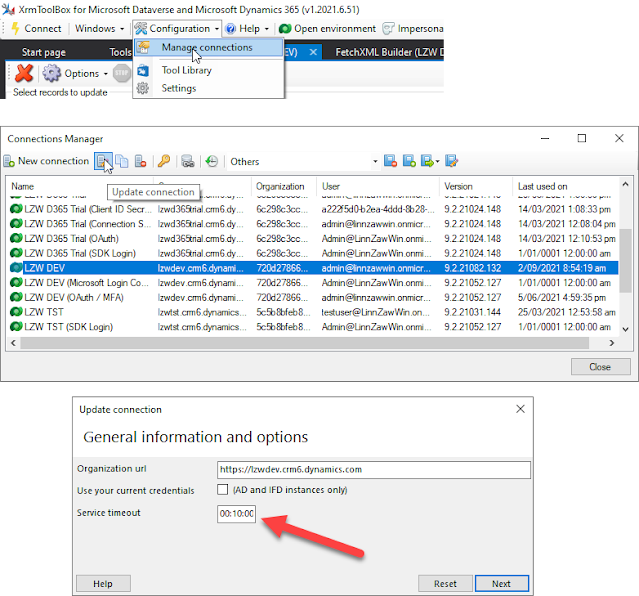
Task: Select LZW D365 Trial (SDK Login) row
Action: 313,253
